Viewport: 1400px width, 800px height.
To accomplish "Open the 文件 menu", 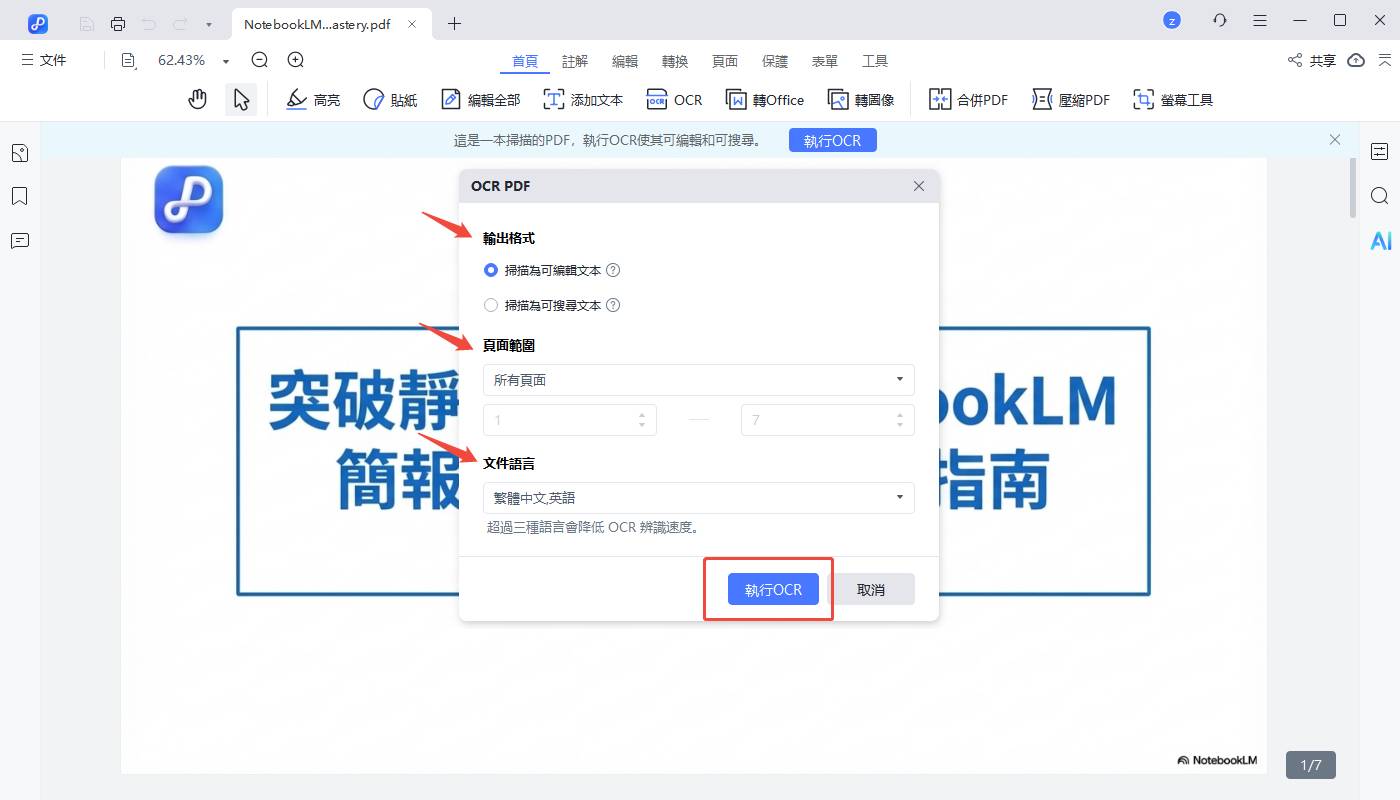I will tap(44, 60).
